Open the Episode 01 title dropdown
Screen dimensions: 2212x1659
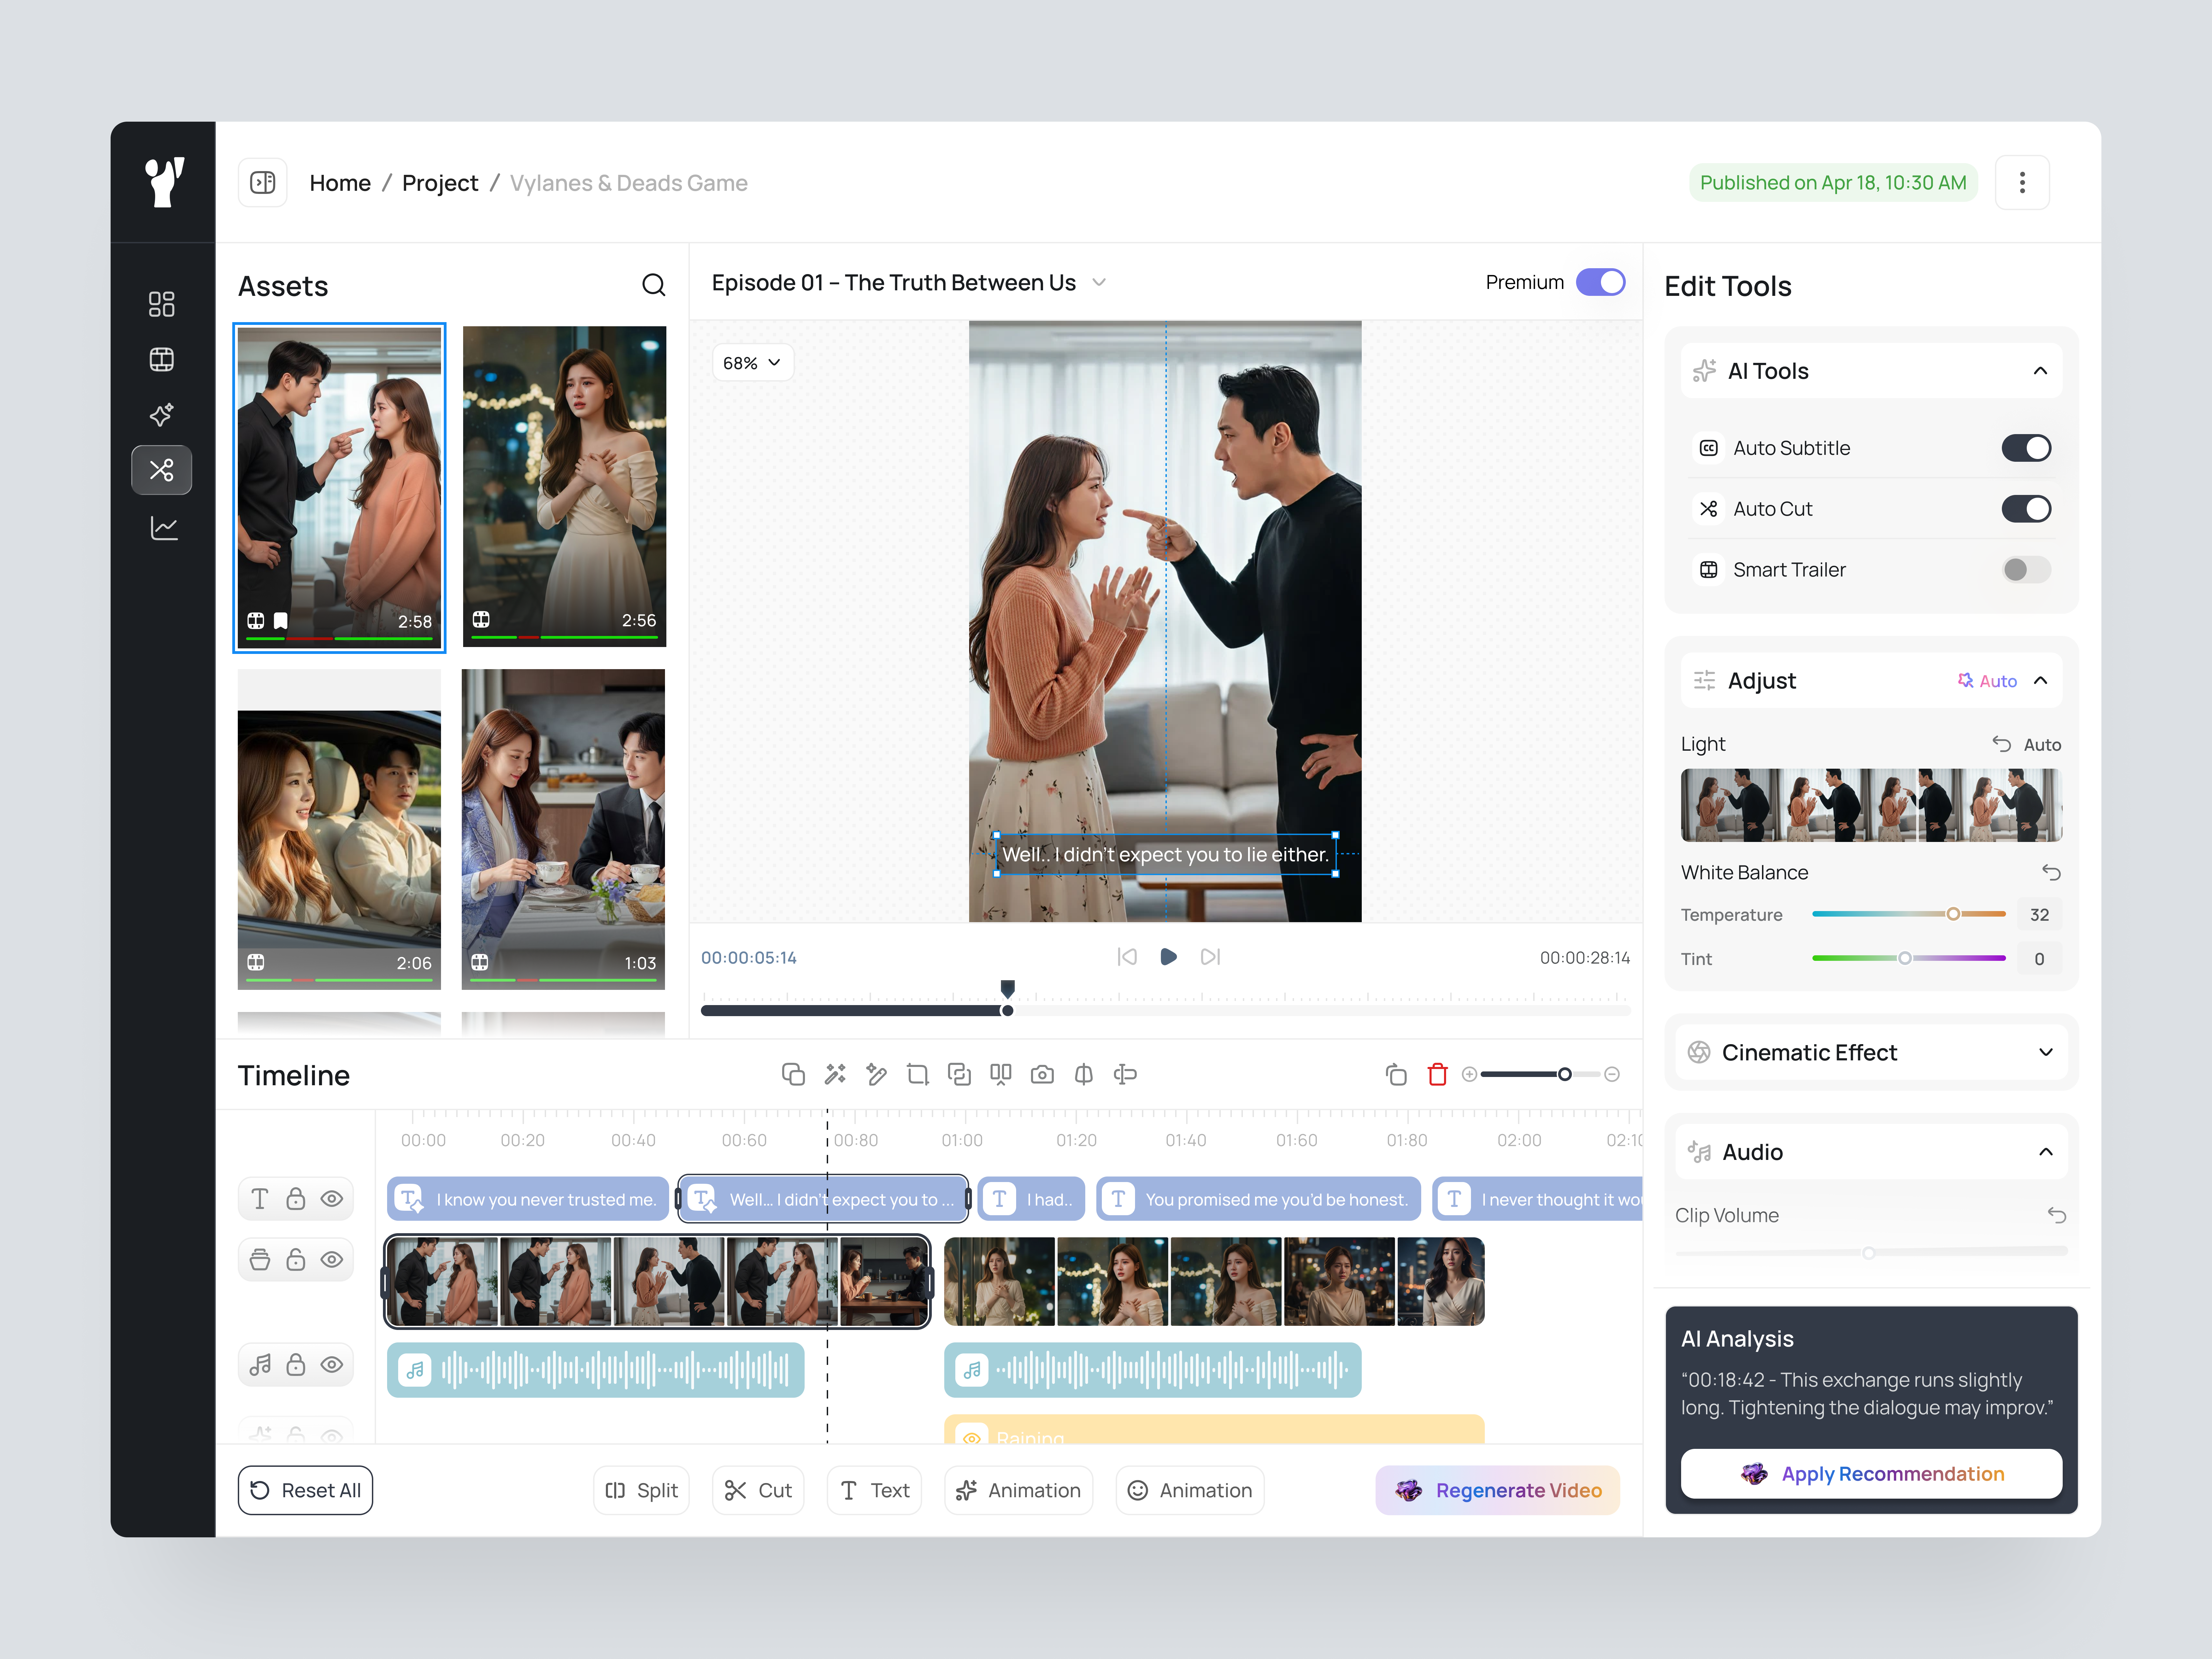click(1099, 283)
